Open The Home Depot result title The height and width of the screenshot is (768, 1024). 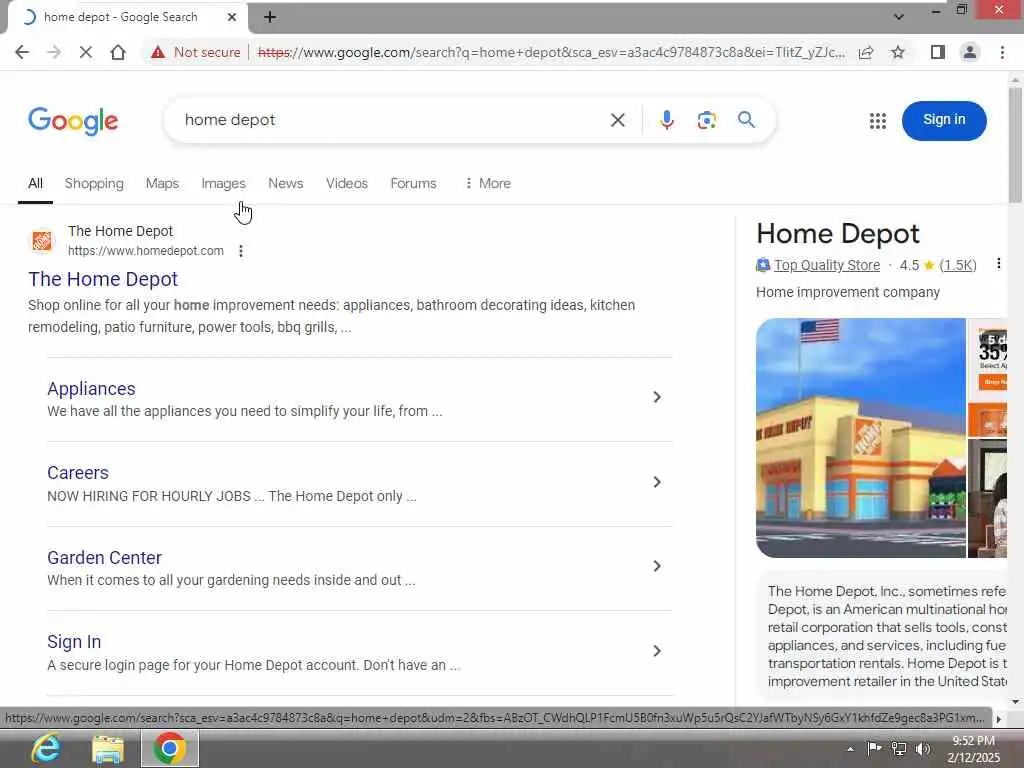click(x=103, y=279)
